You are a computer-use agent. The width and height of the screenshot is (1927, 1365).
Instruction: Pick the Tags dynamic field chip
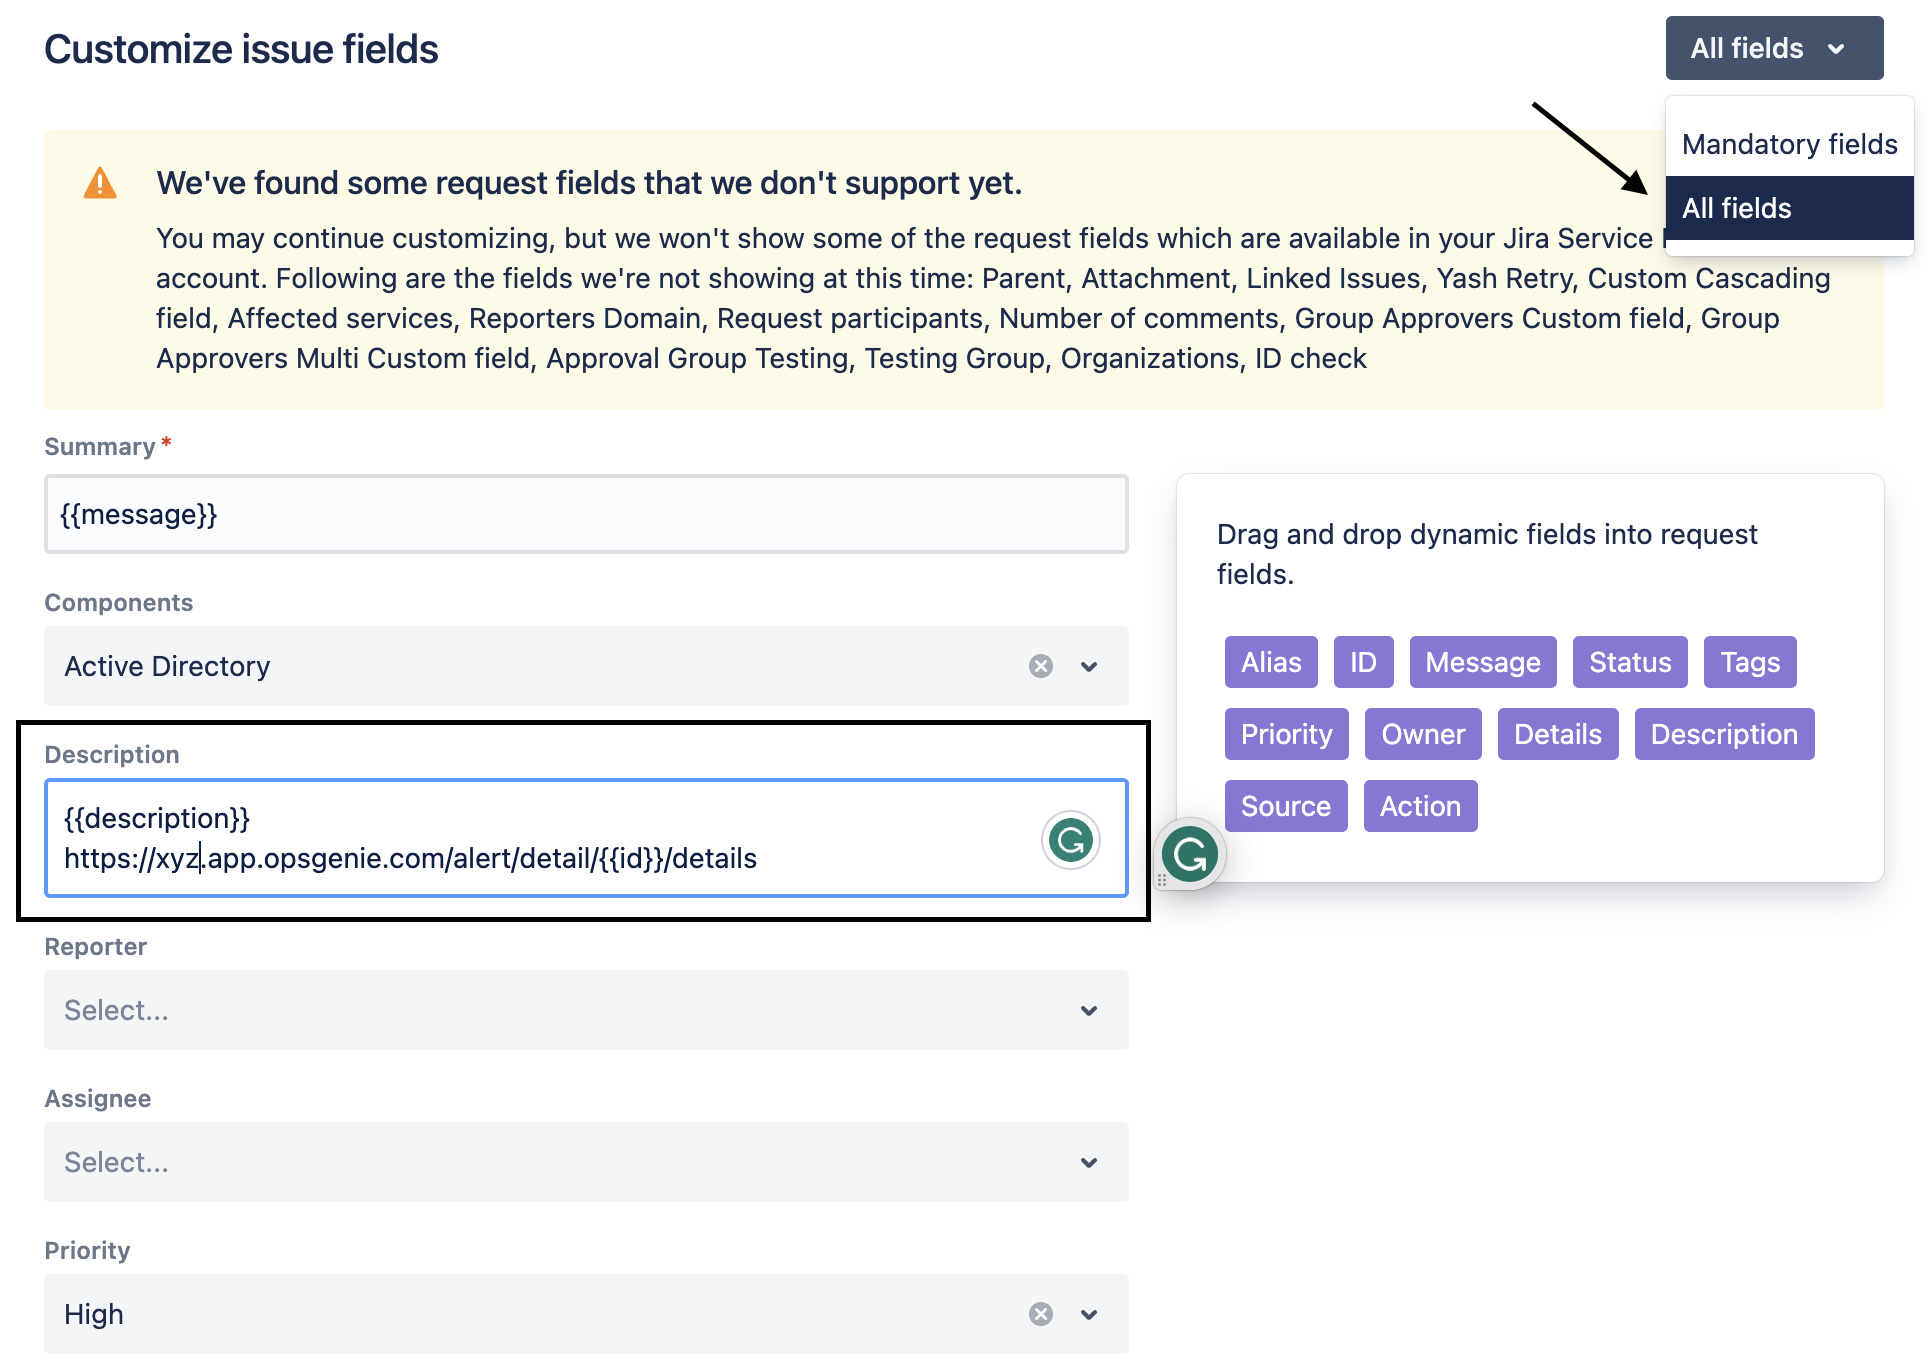coord(1749,662)
